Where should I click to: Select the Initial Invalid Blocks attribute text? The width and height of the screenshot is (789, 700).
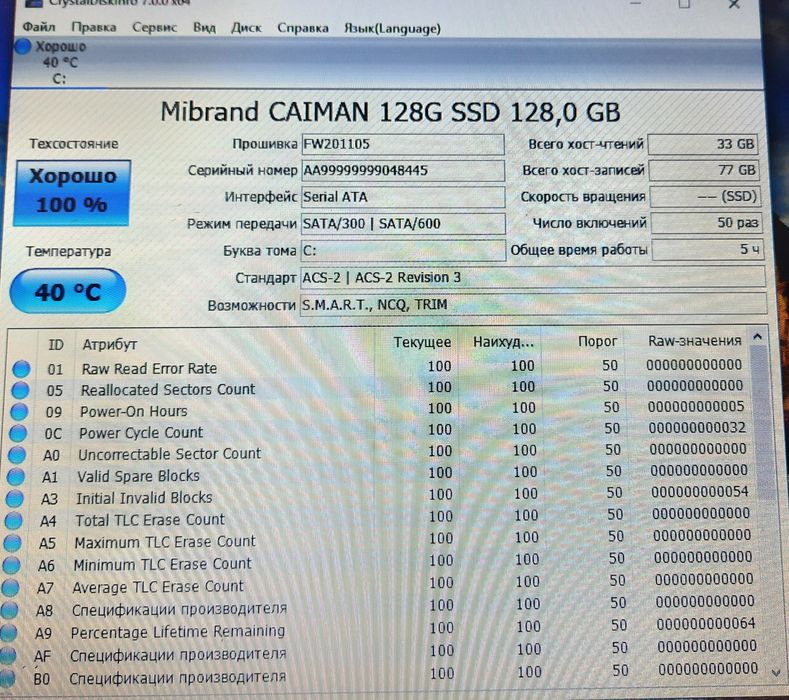144,498
